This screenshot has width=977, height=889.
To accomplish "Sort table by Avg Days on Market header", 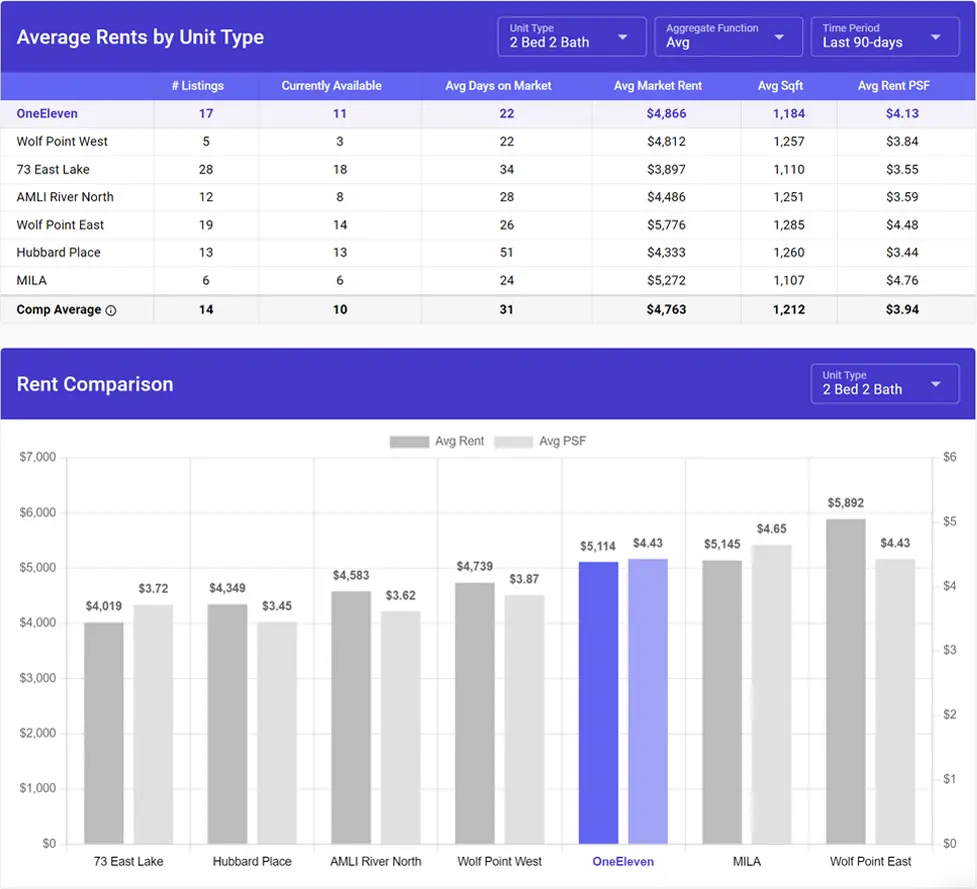I will click(498, 86).
